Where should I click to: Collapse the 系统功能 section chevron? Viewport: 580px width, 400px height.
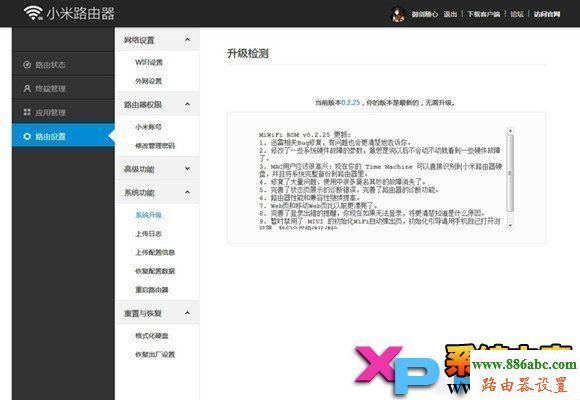tap(188, 192)
